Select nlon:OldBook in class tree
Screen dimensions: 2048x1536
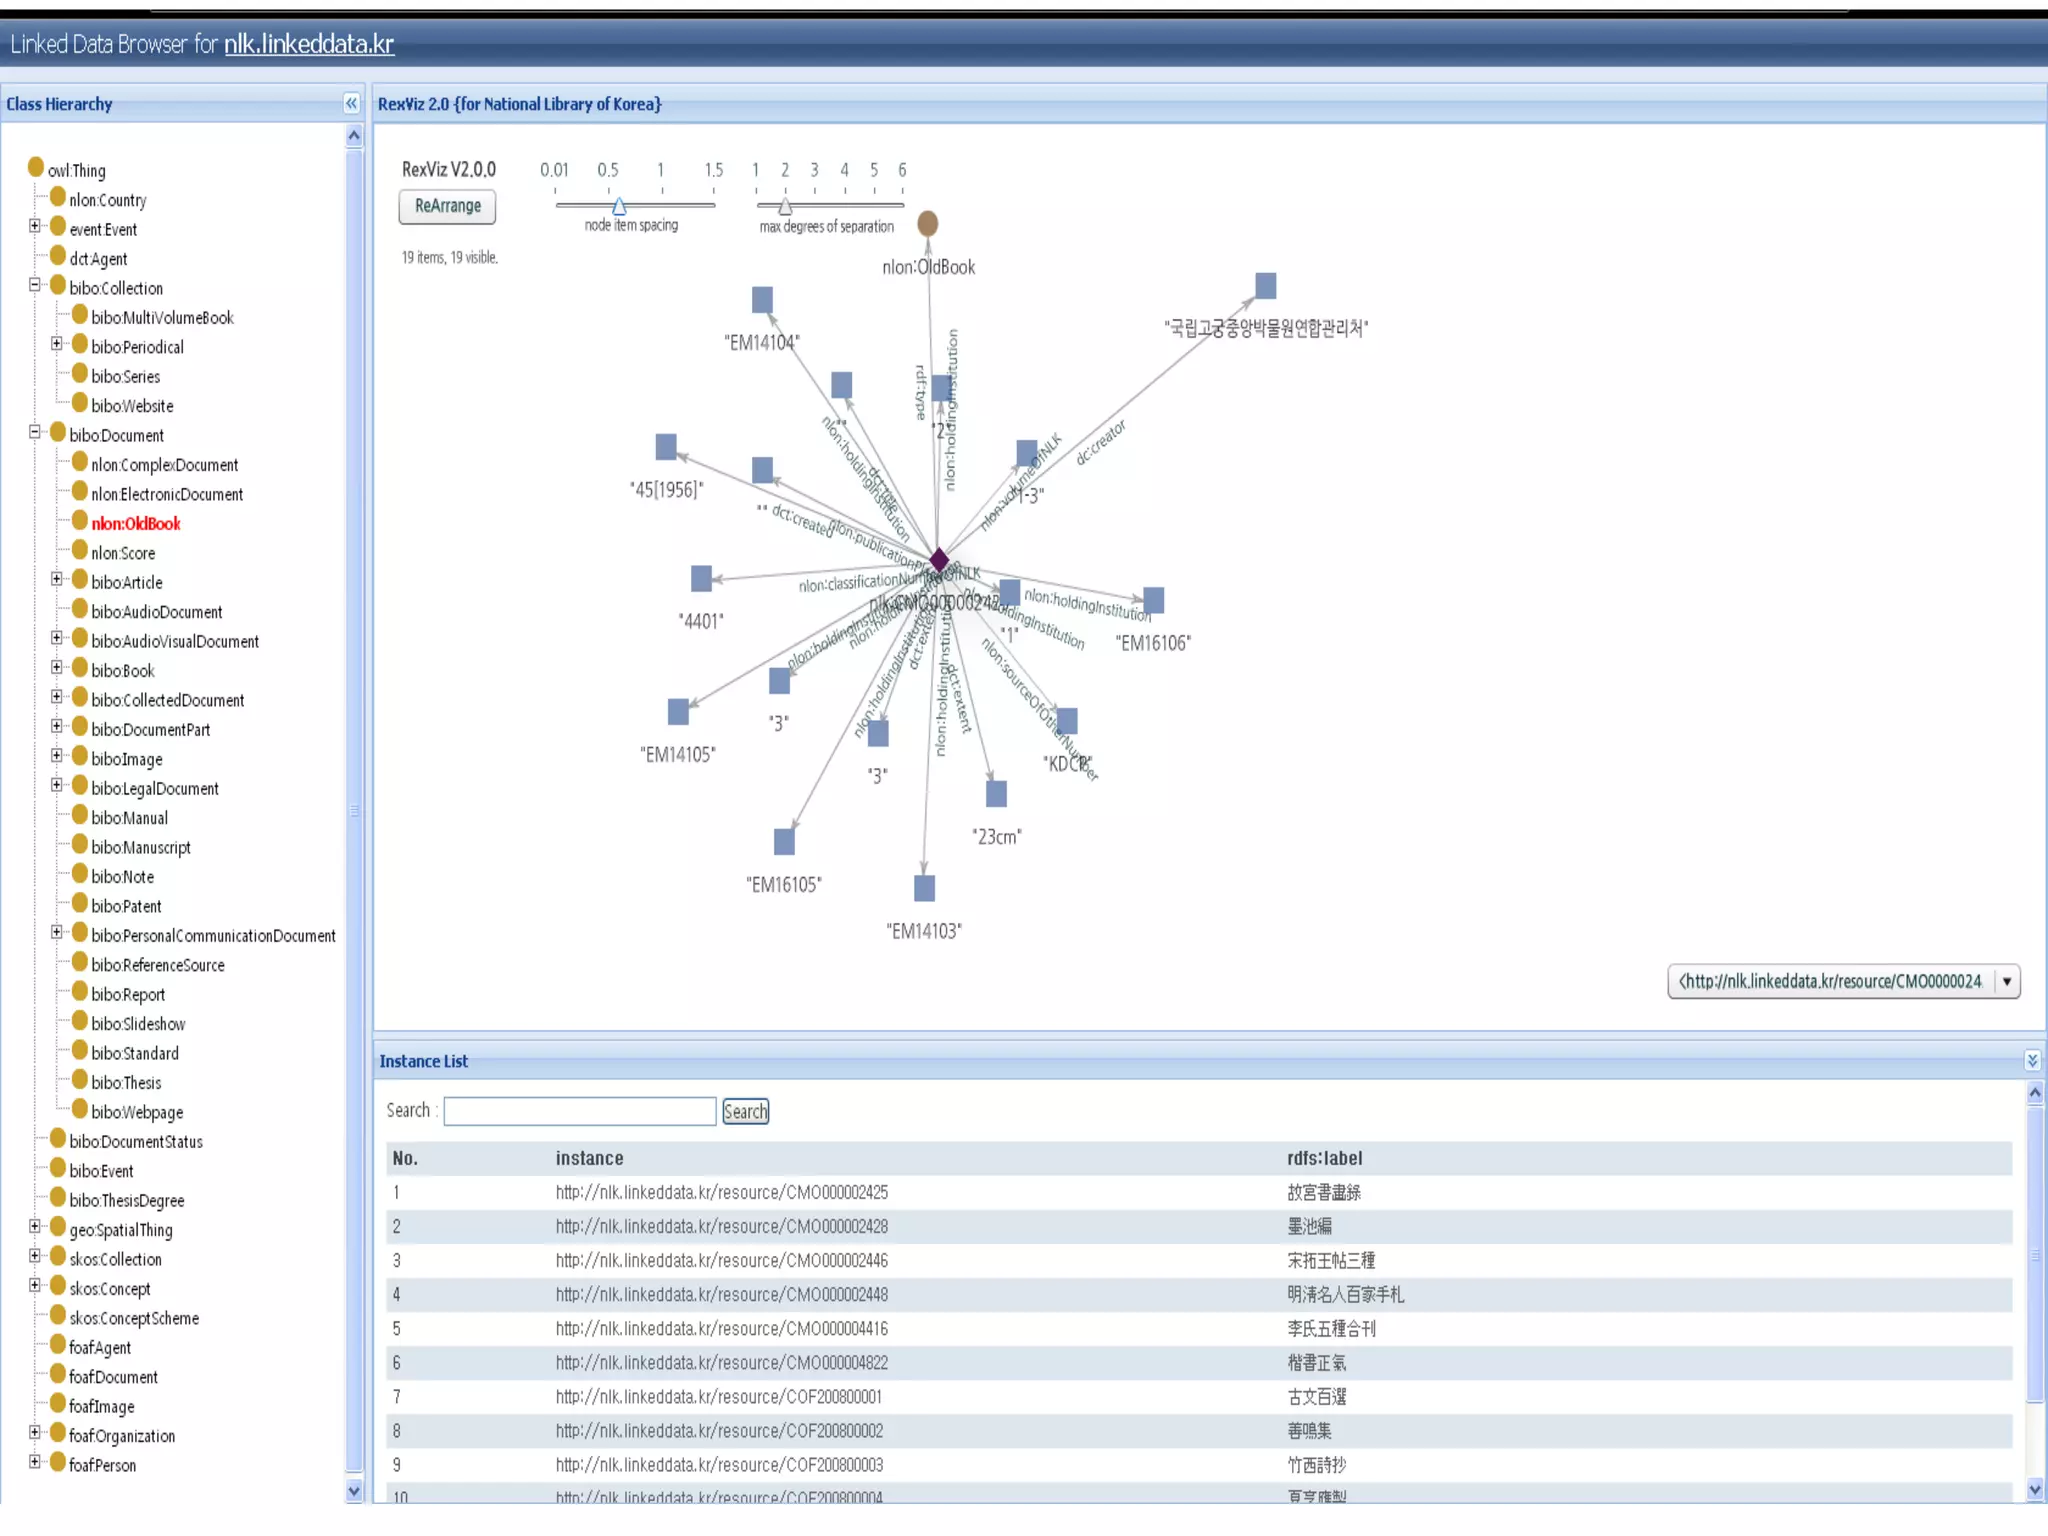135,524
